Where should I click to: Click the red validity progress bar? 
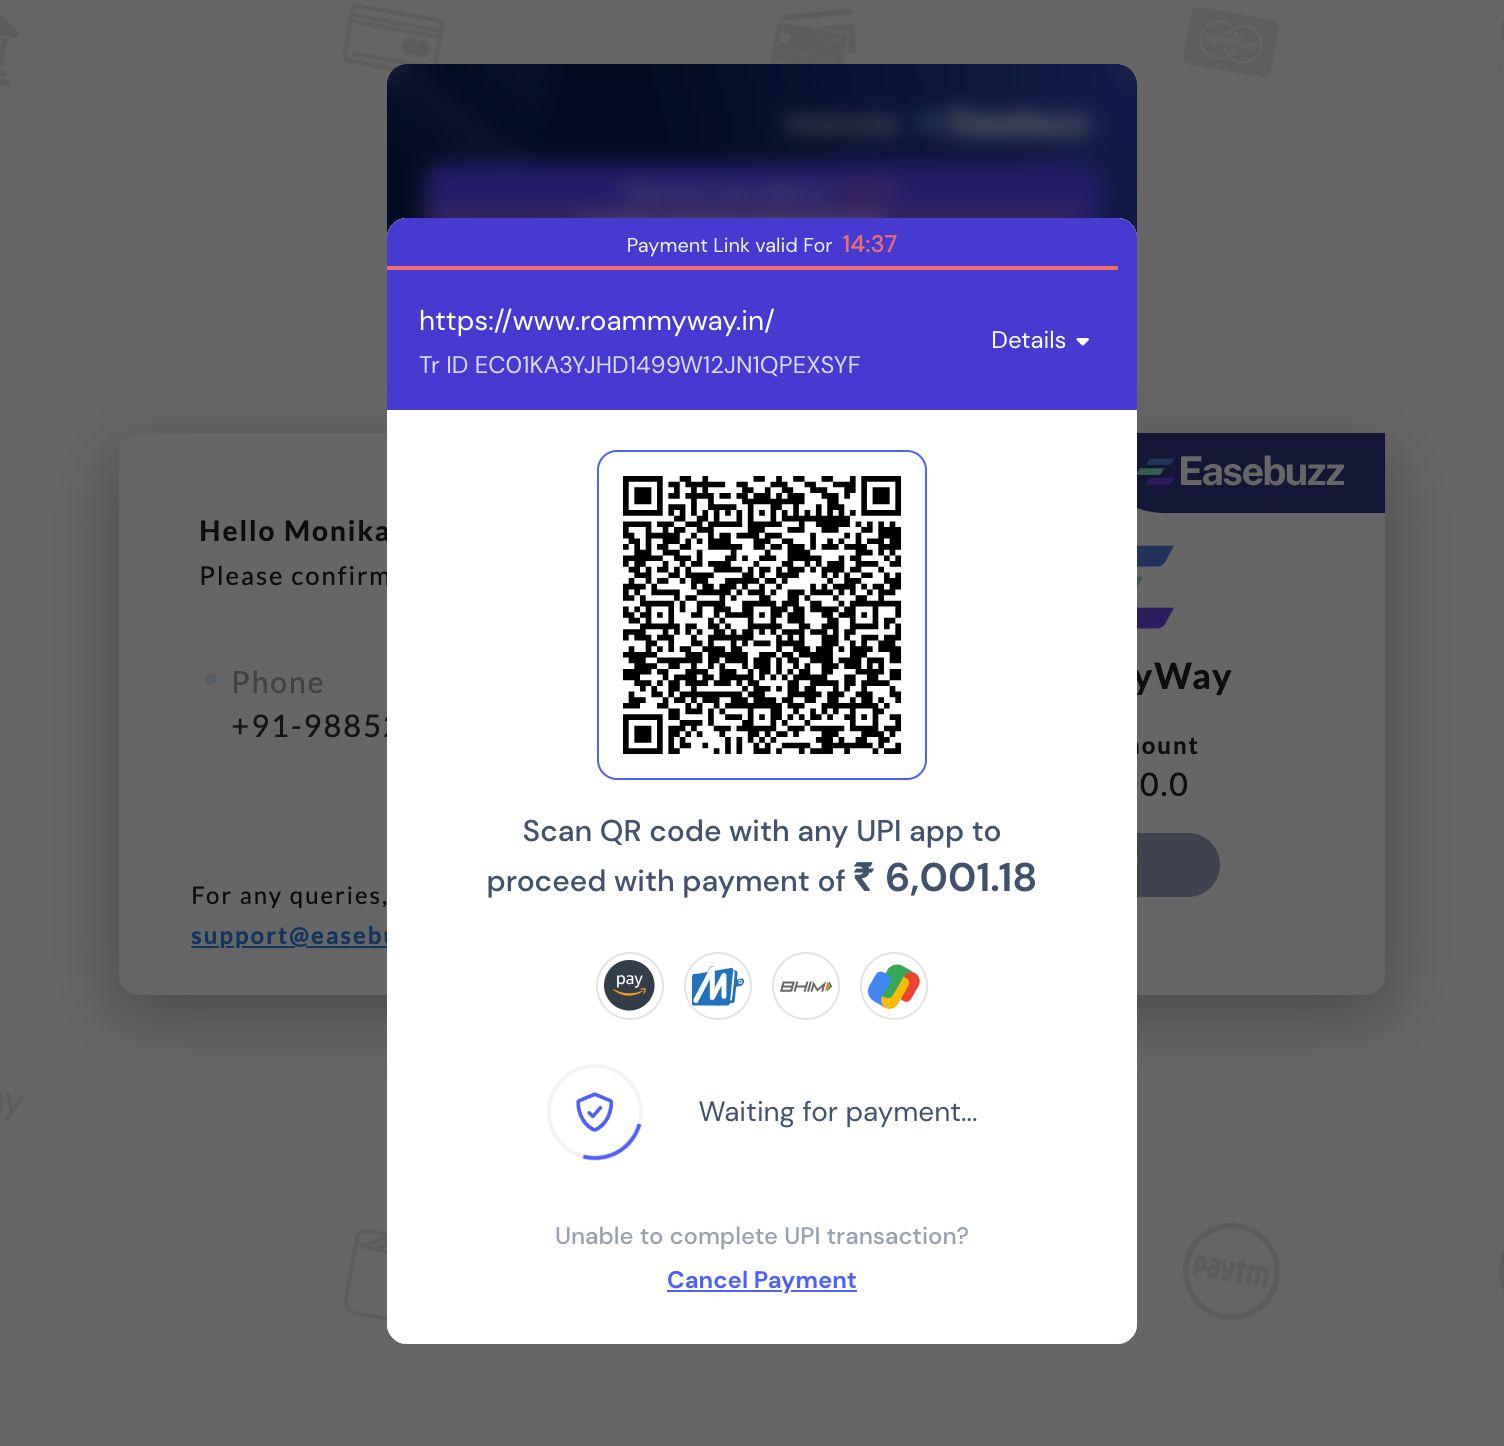752,268
